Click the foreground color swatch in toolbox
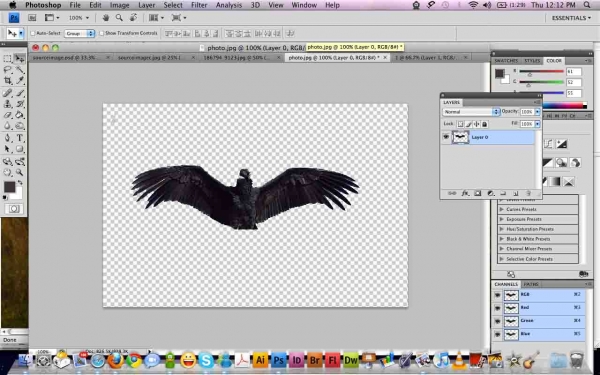600x375 pixels. pyautogui.click(x=10, y=187)
